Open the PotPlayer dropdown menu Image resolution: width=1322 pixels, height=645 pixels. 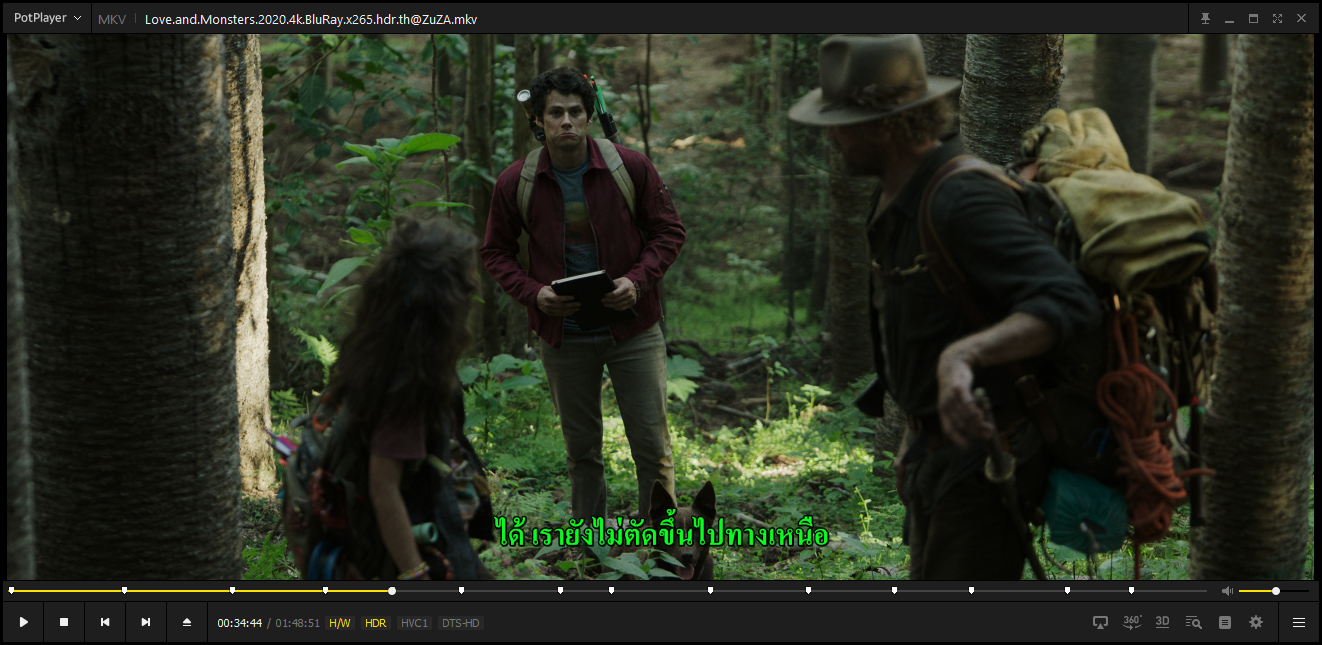click(x=47, y=18)
